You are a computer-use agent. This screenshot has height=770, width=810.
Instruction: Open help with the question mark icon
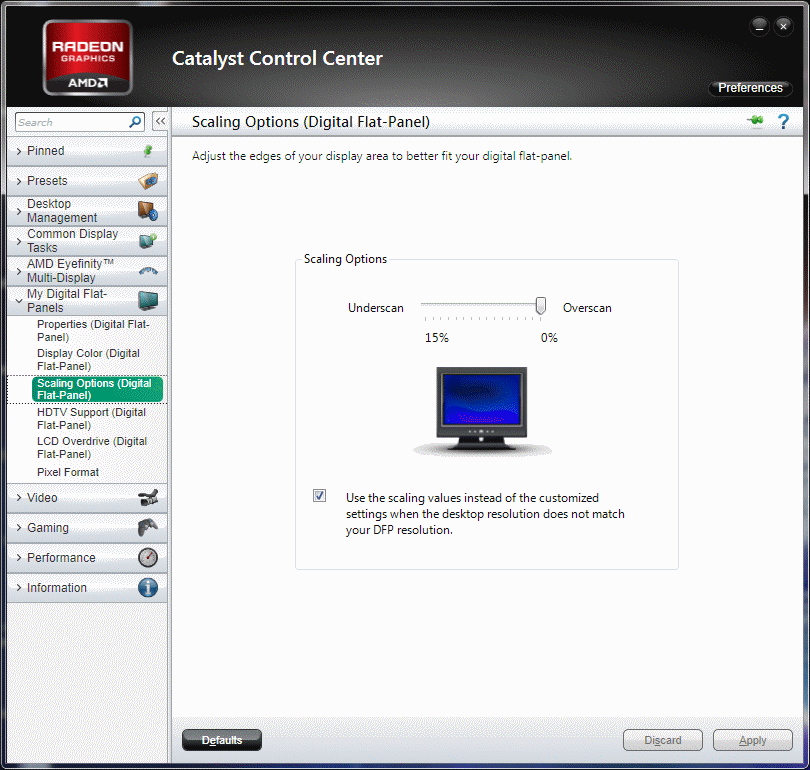(x=783, y=121)
